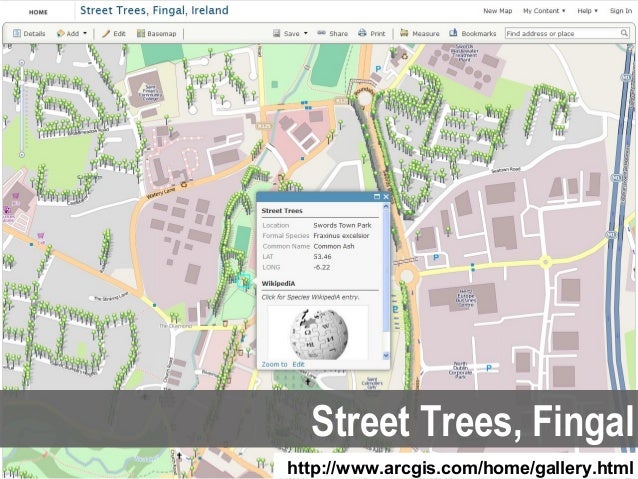Select the -6.22 longitude value
Screen dimensions: 638x479
[x=321, y=267]
